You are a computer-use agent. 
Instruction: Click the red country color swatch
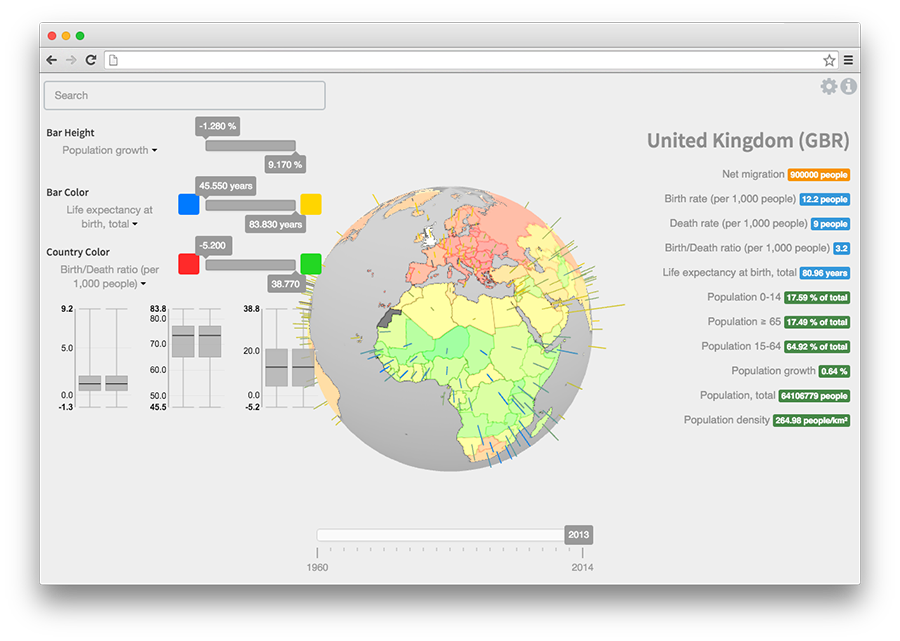pos(189,264)
